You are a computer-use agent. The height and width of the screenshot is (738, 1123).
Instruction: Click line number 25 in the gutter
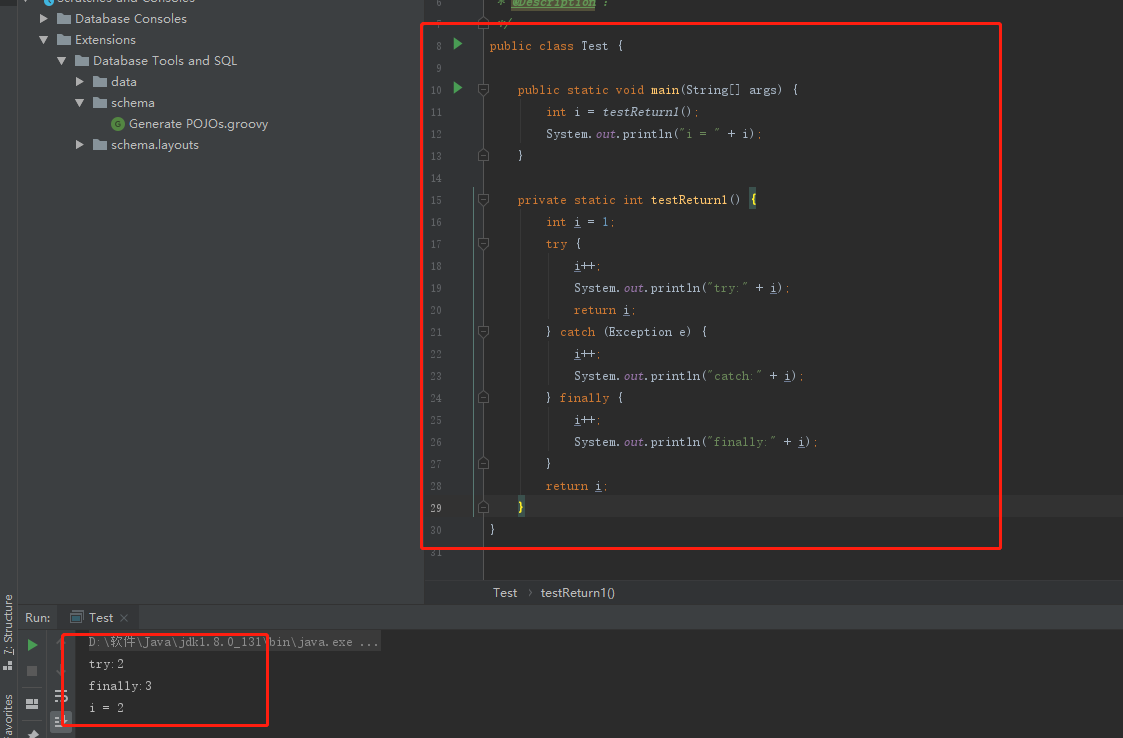click(x=436, y=421)
